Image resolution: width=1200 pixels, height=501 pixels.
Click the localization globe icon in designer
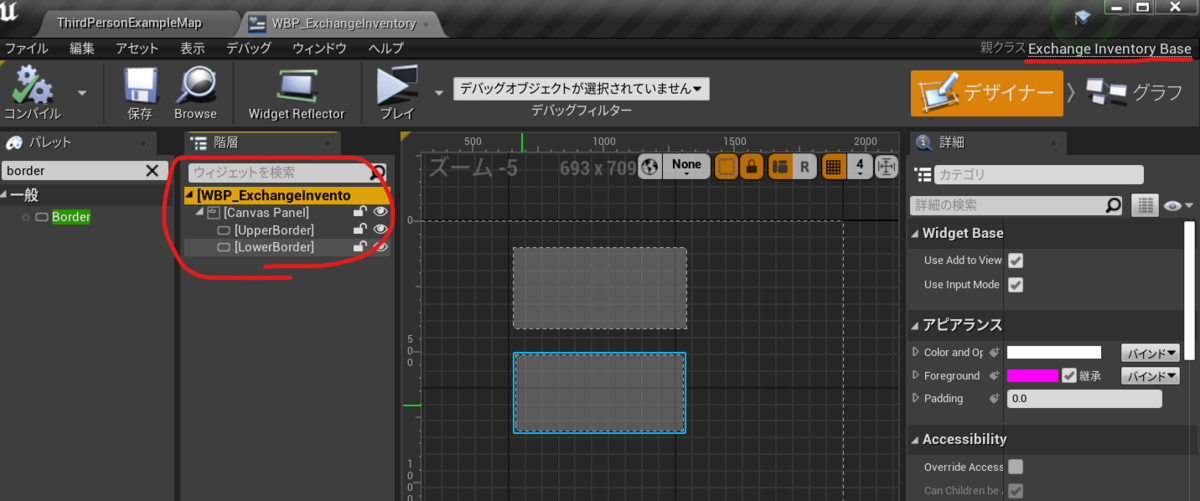coord(650,166)
